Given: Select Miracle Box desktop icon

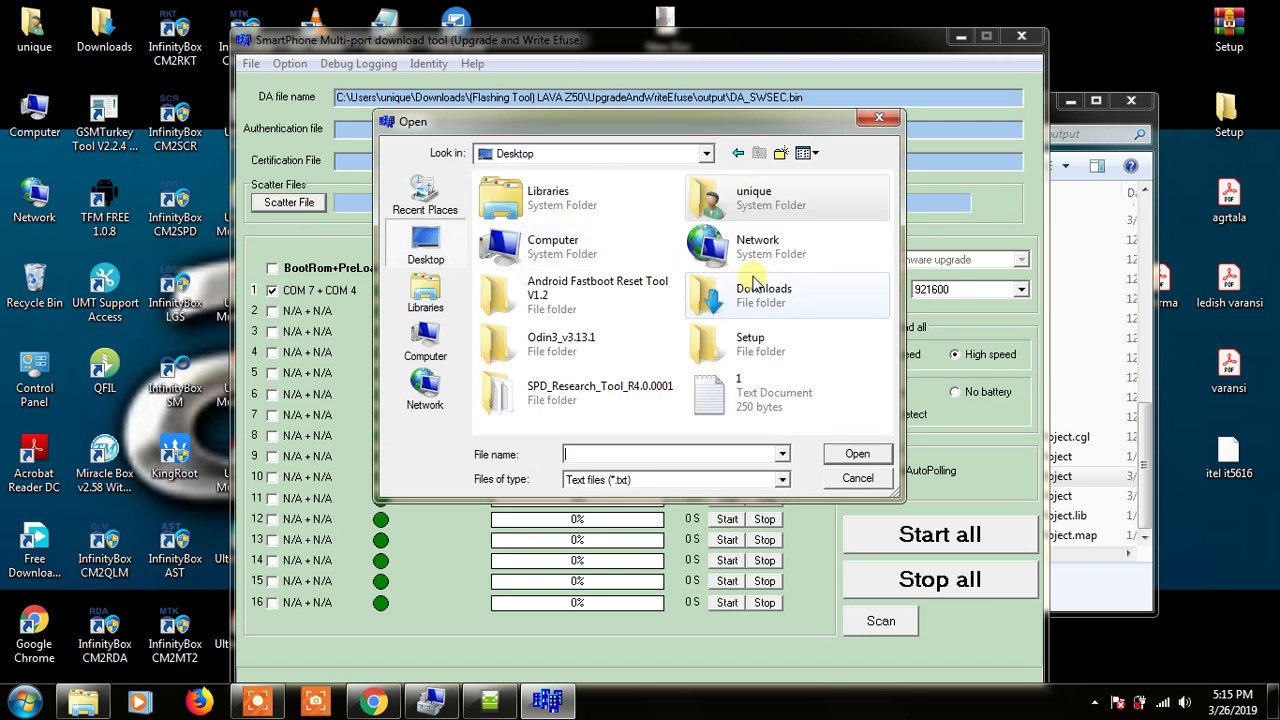Looking at the screenshot, I should point(104,464).
